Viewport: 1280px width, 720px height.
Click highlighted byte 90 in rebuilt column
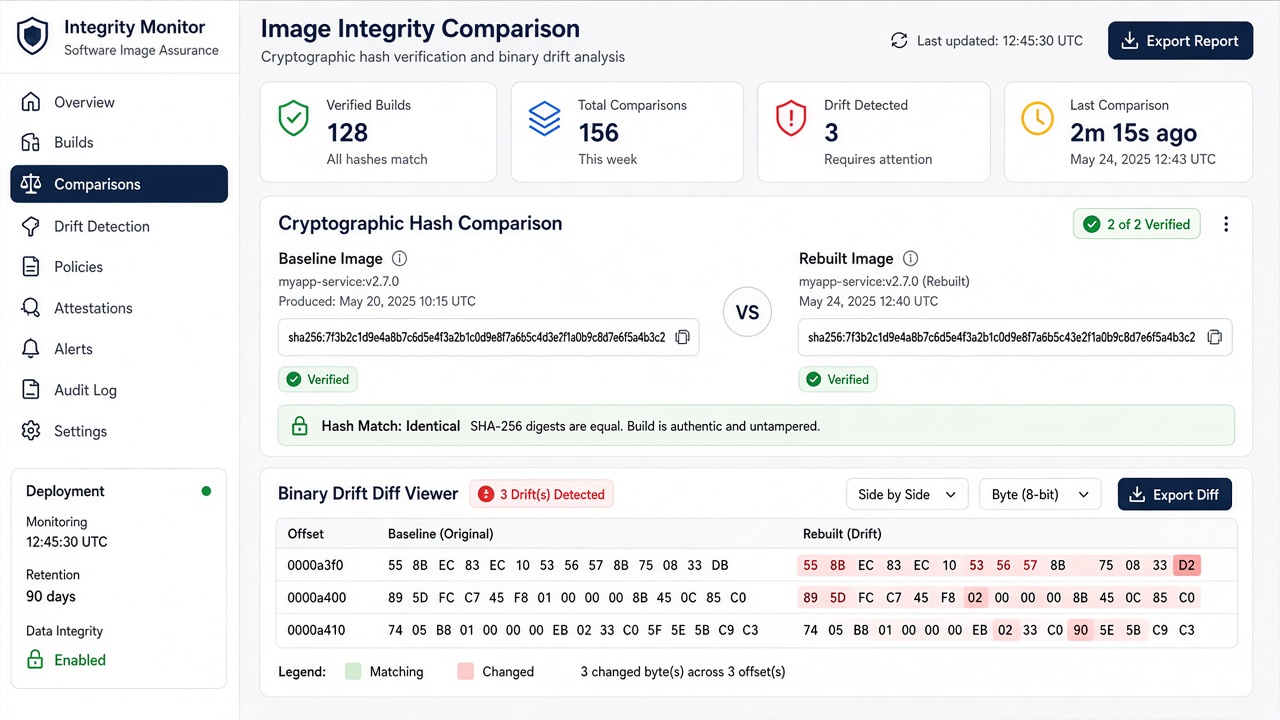click(x=1080, y=630)
